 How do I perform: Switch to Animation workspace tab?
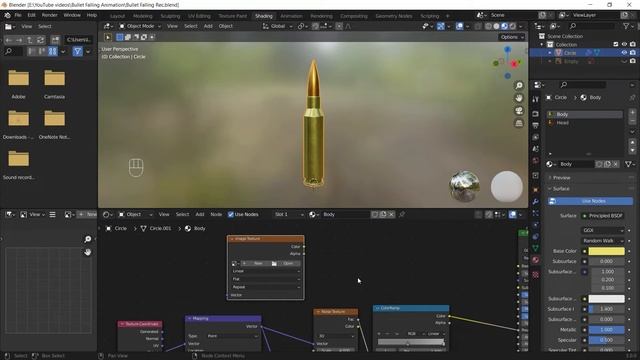291,16
